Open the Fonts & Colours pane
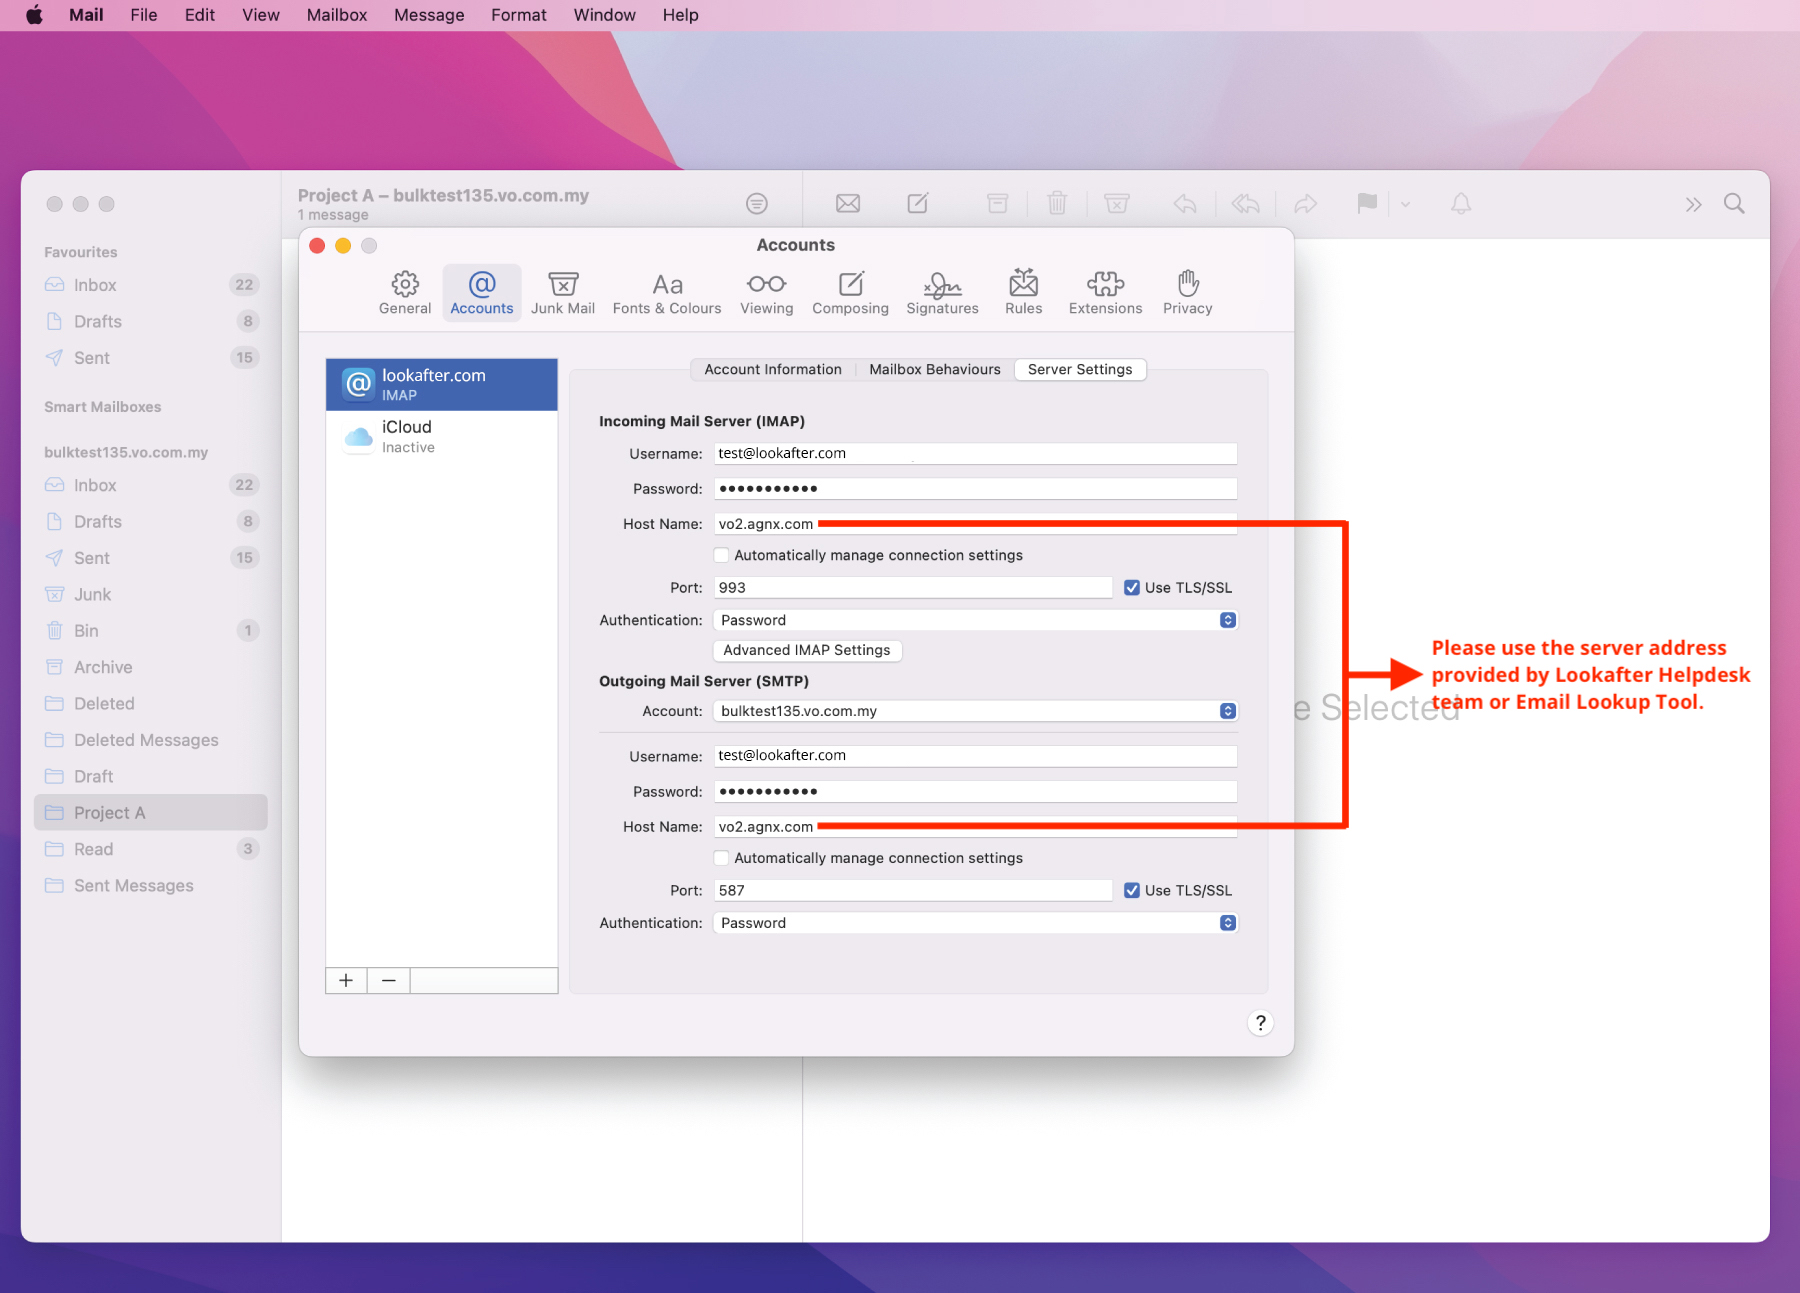The width and height of the screenshot is (1800, 1293). (667, 293)
